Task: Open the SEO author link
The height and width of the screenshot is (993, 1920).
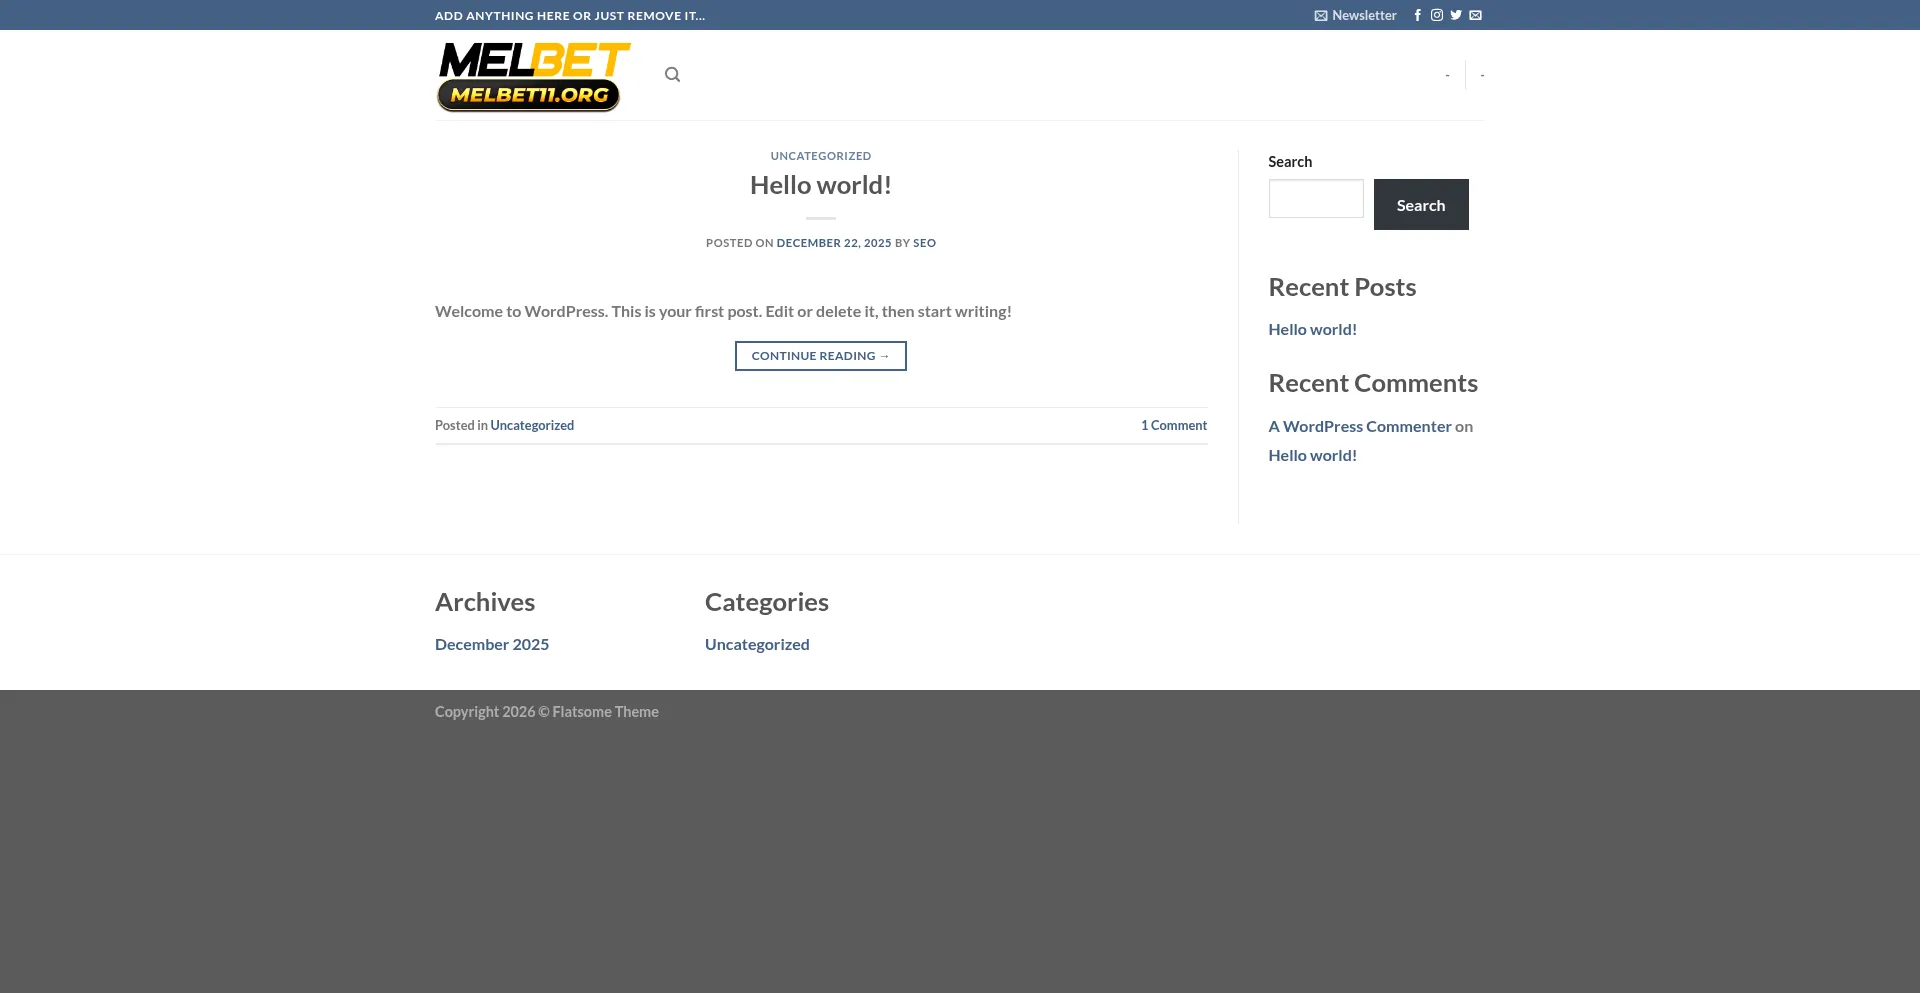Action: tap(924, 242)
